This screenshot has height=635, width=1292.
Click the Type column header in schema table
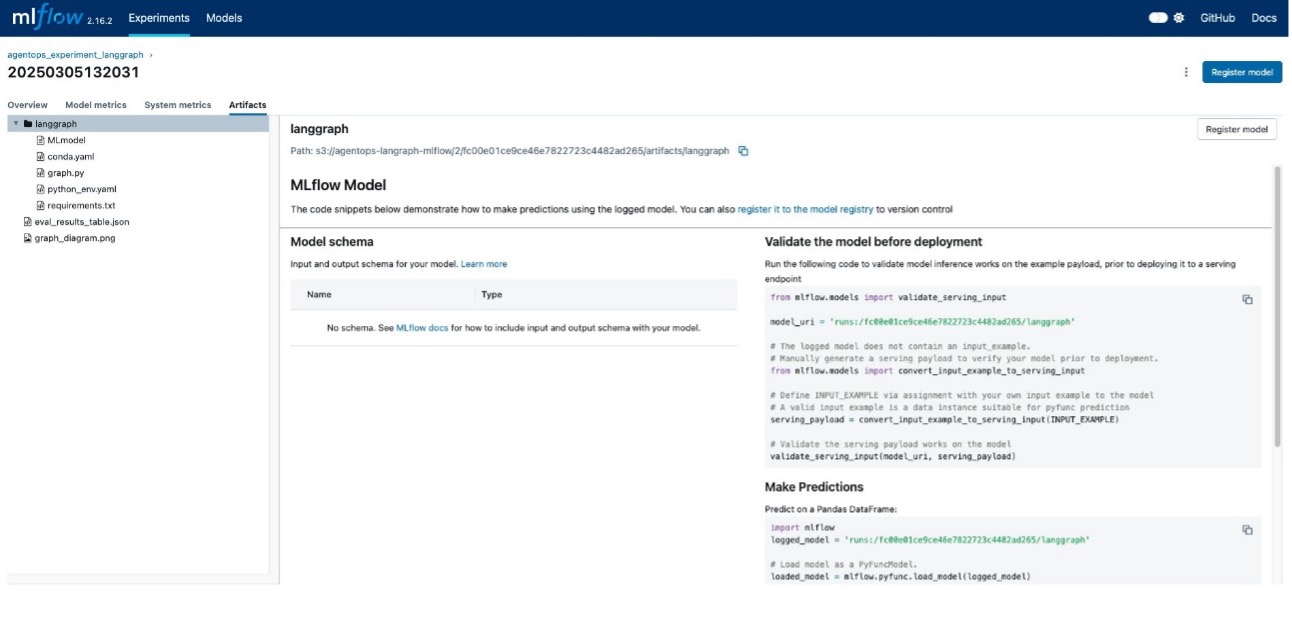point(492,295)
